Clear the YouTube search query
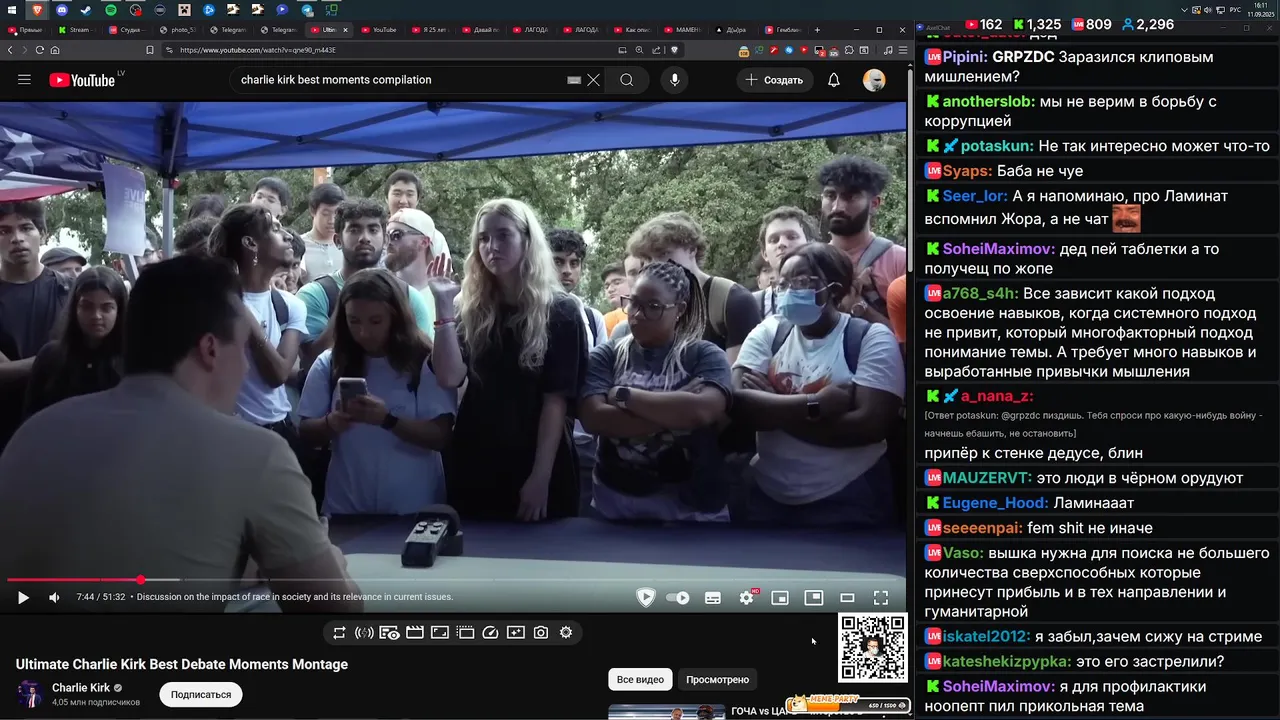Image resolution: width=1280 pixels, height=720 pixels. tap(593, 80)
